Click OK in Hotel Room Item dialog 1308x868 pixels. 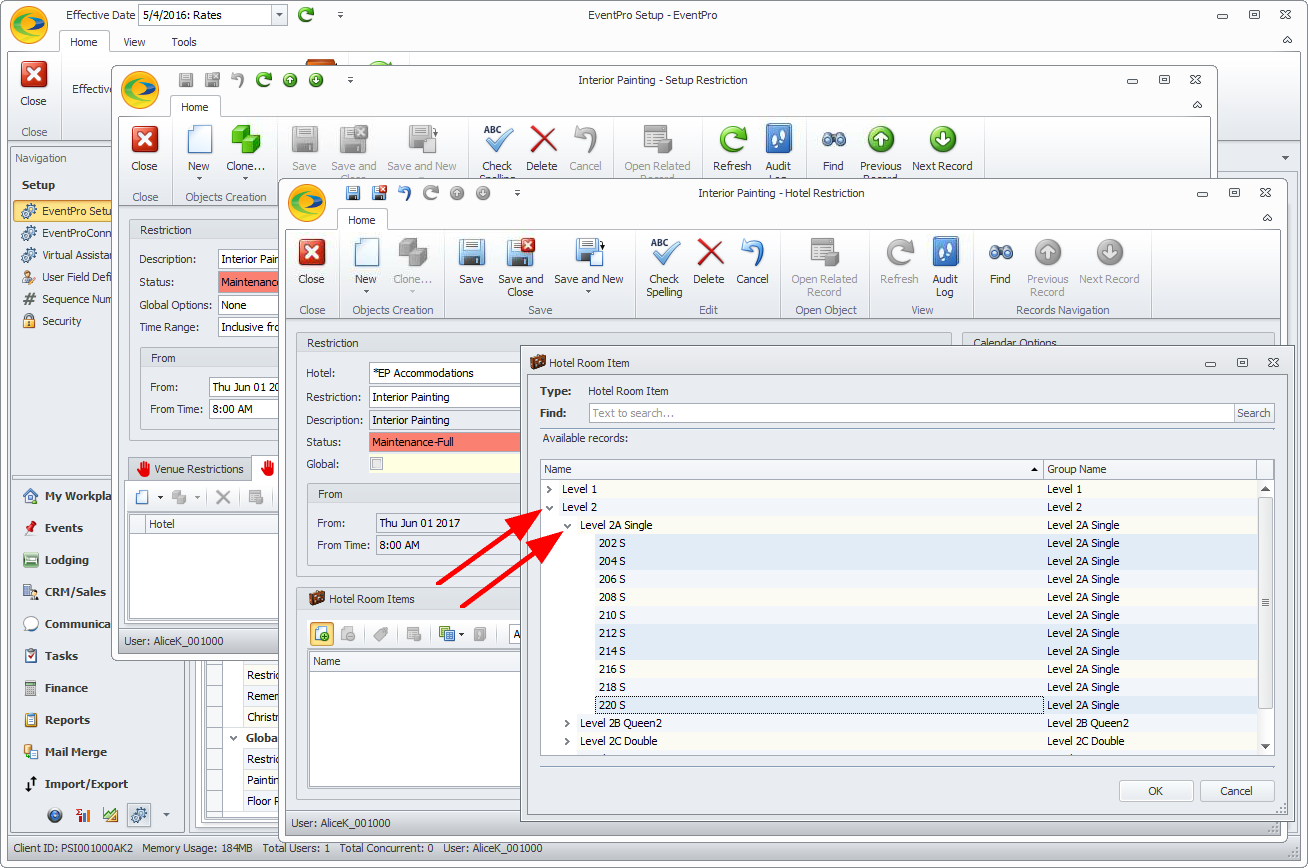(1155, 791)
